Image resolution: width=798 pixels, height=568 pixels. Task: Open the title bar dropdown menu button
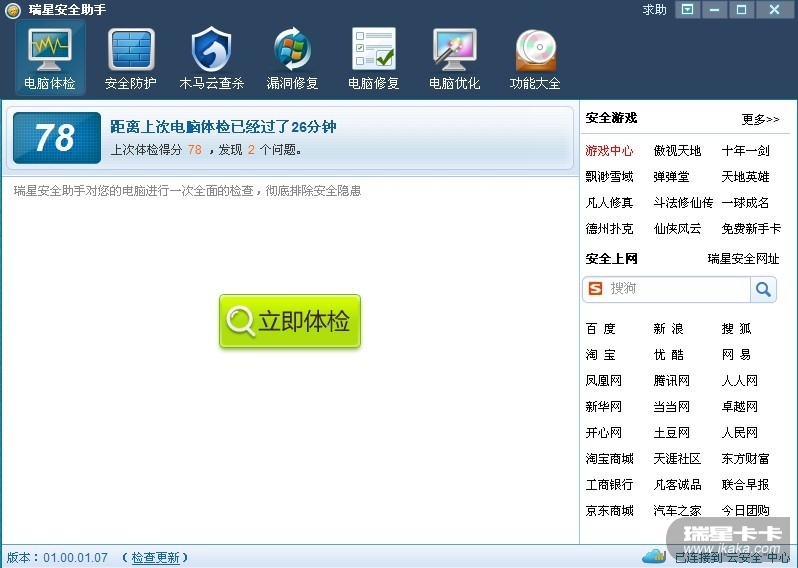[688, 9]
